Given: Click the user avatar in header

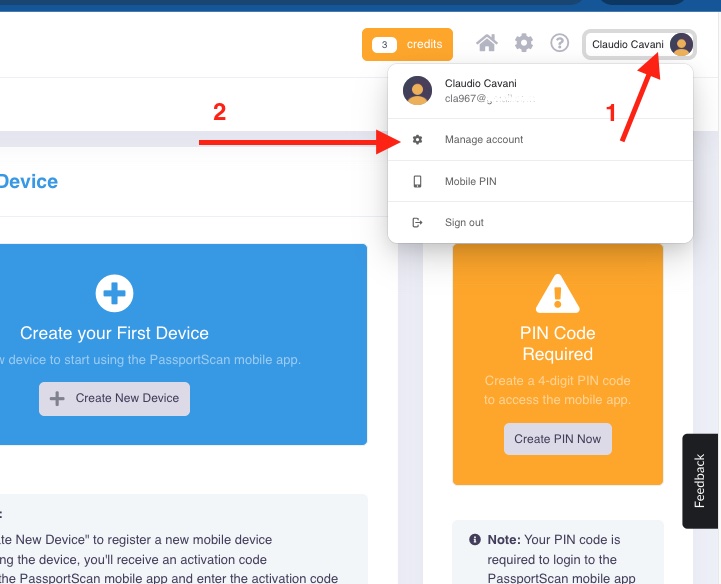Looking at the screenshot, I should (681, 44).
